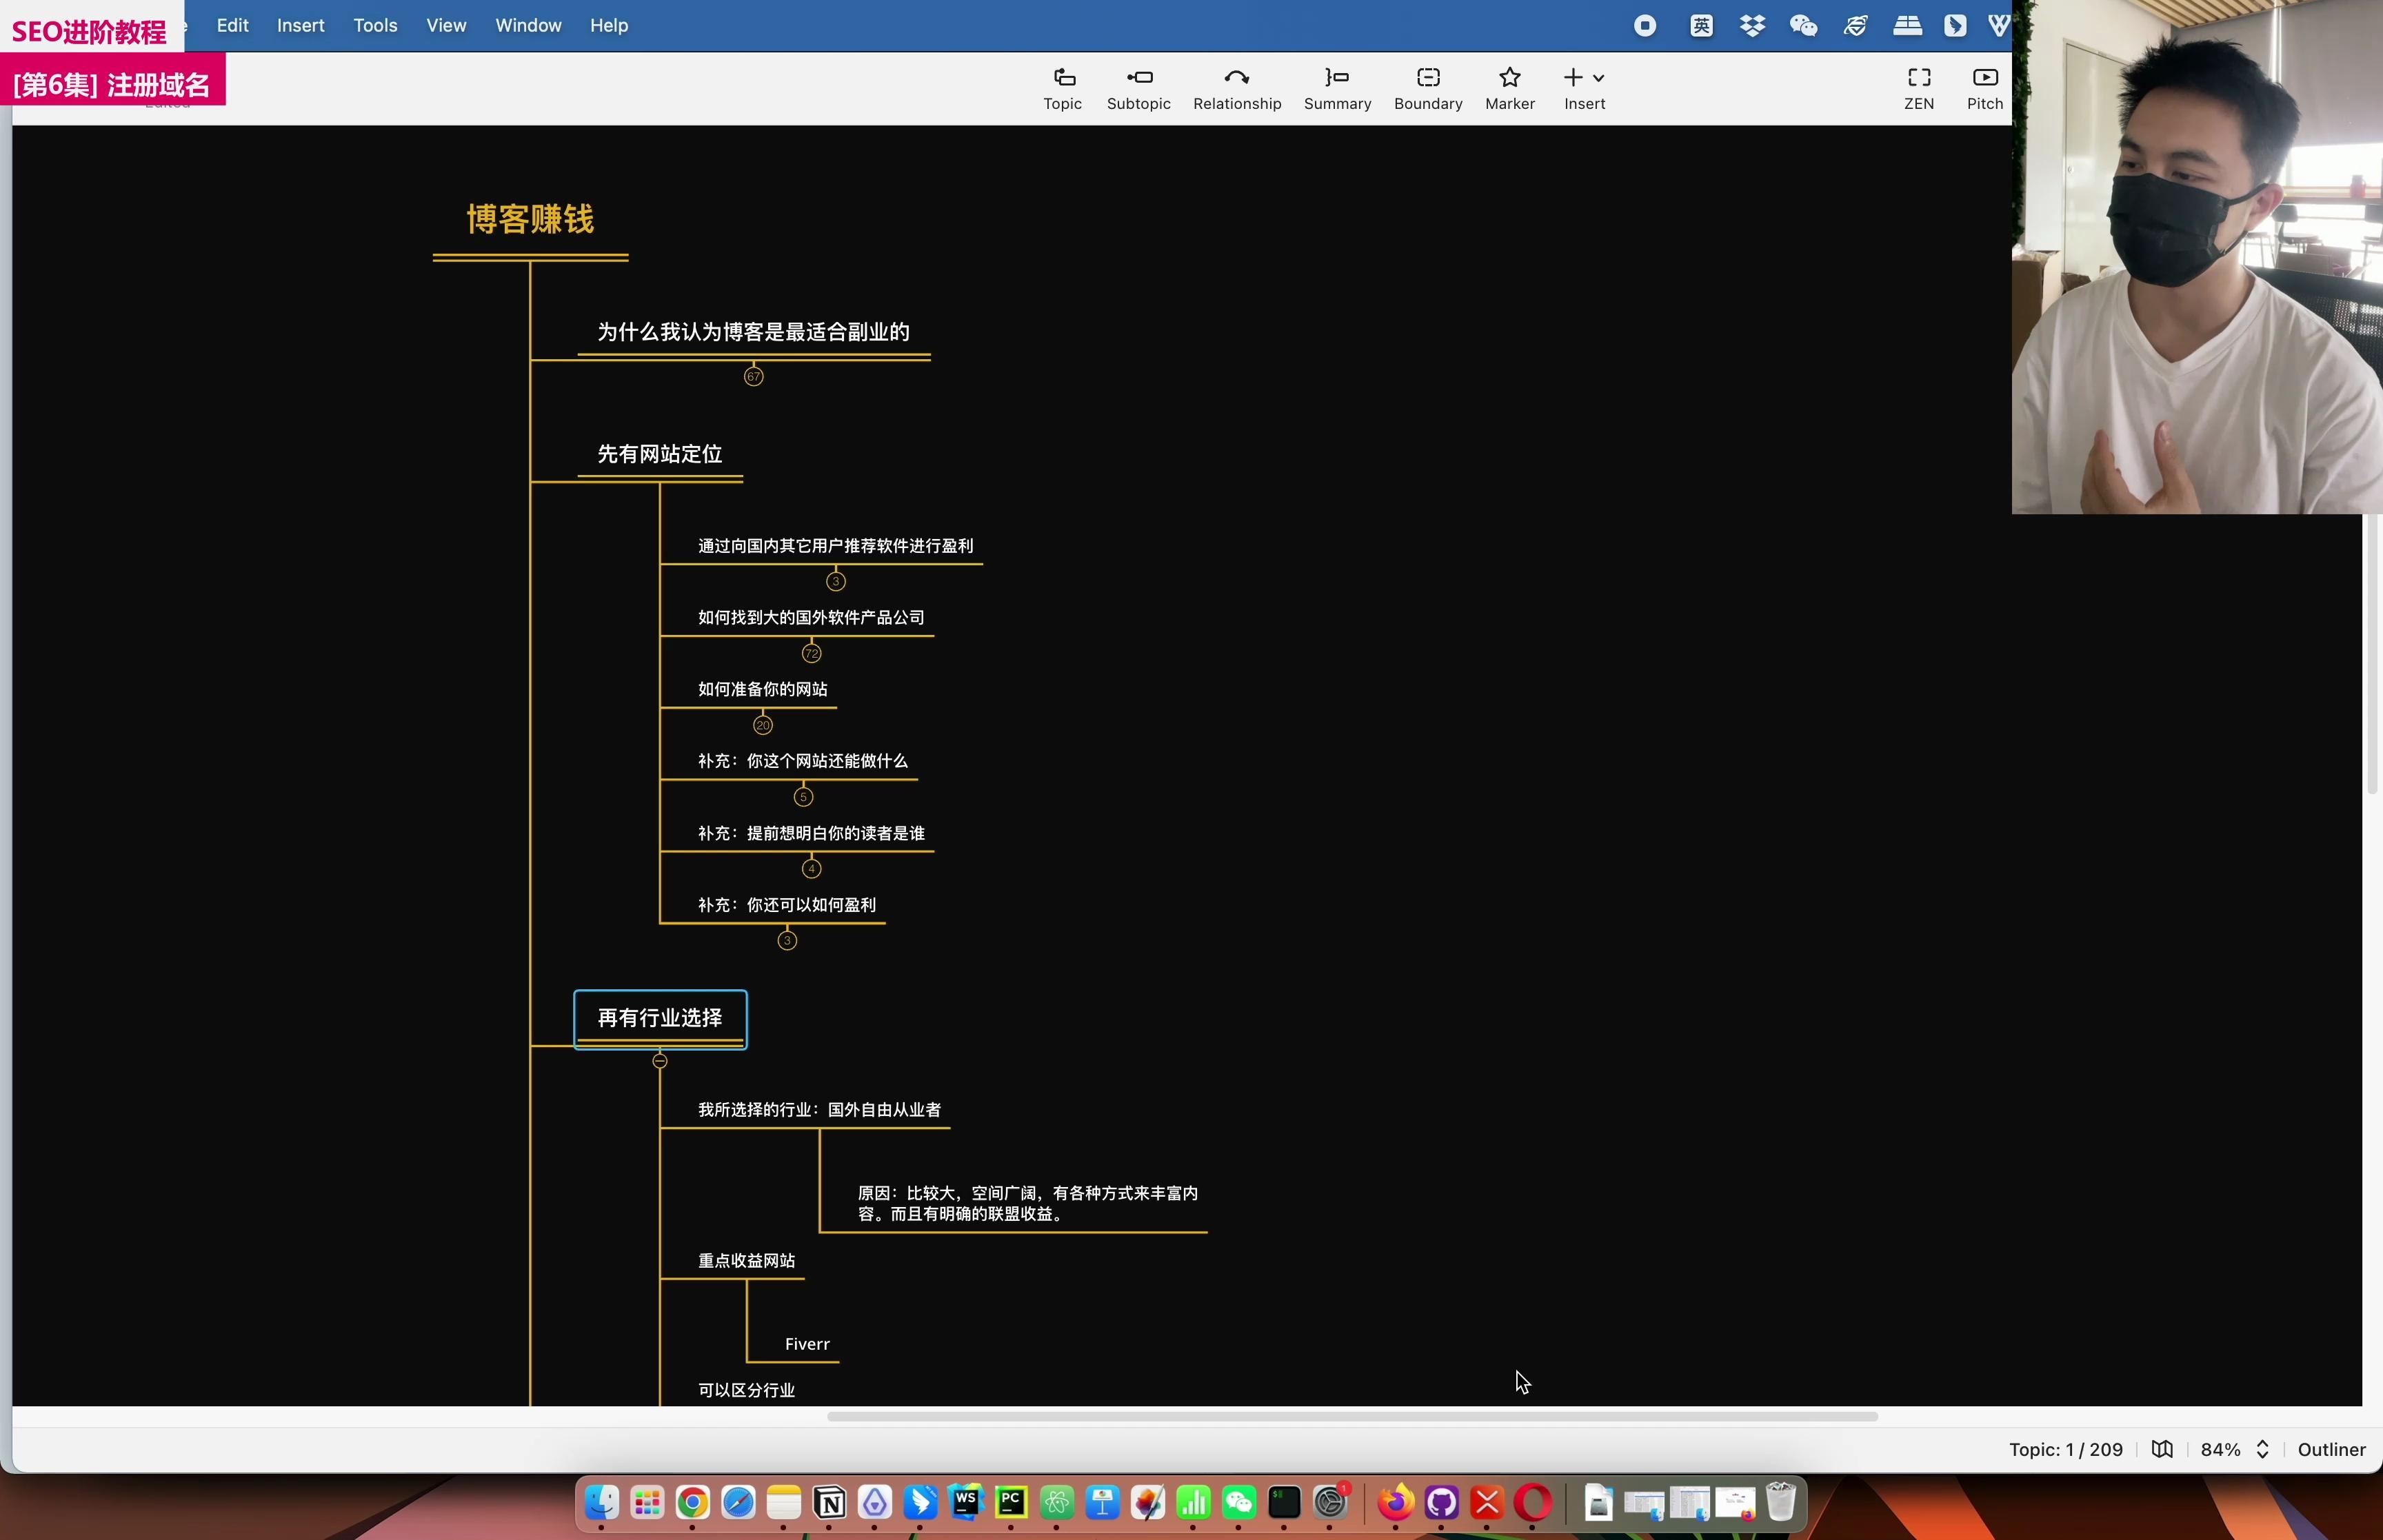The height and width of the screenshot is (1540, 2383).
Task: Expand the 5 badge under 补充：你这个网站还能做什么
Action: pos(803,797)
